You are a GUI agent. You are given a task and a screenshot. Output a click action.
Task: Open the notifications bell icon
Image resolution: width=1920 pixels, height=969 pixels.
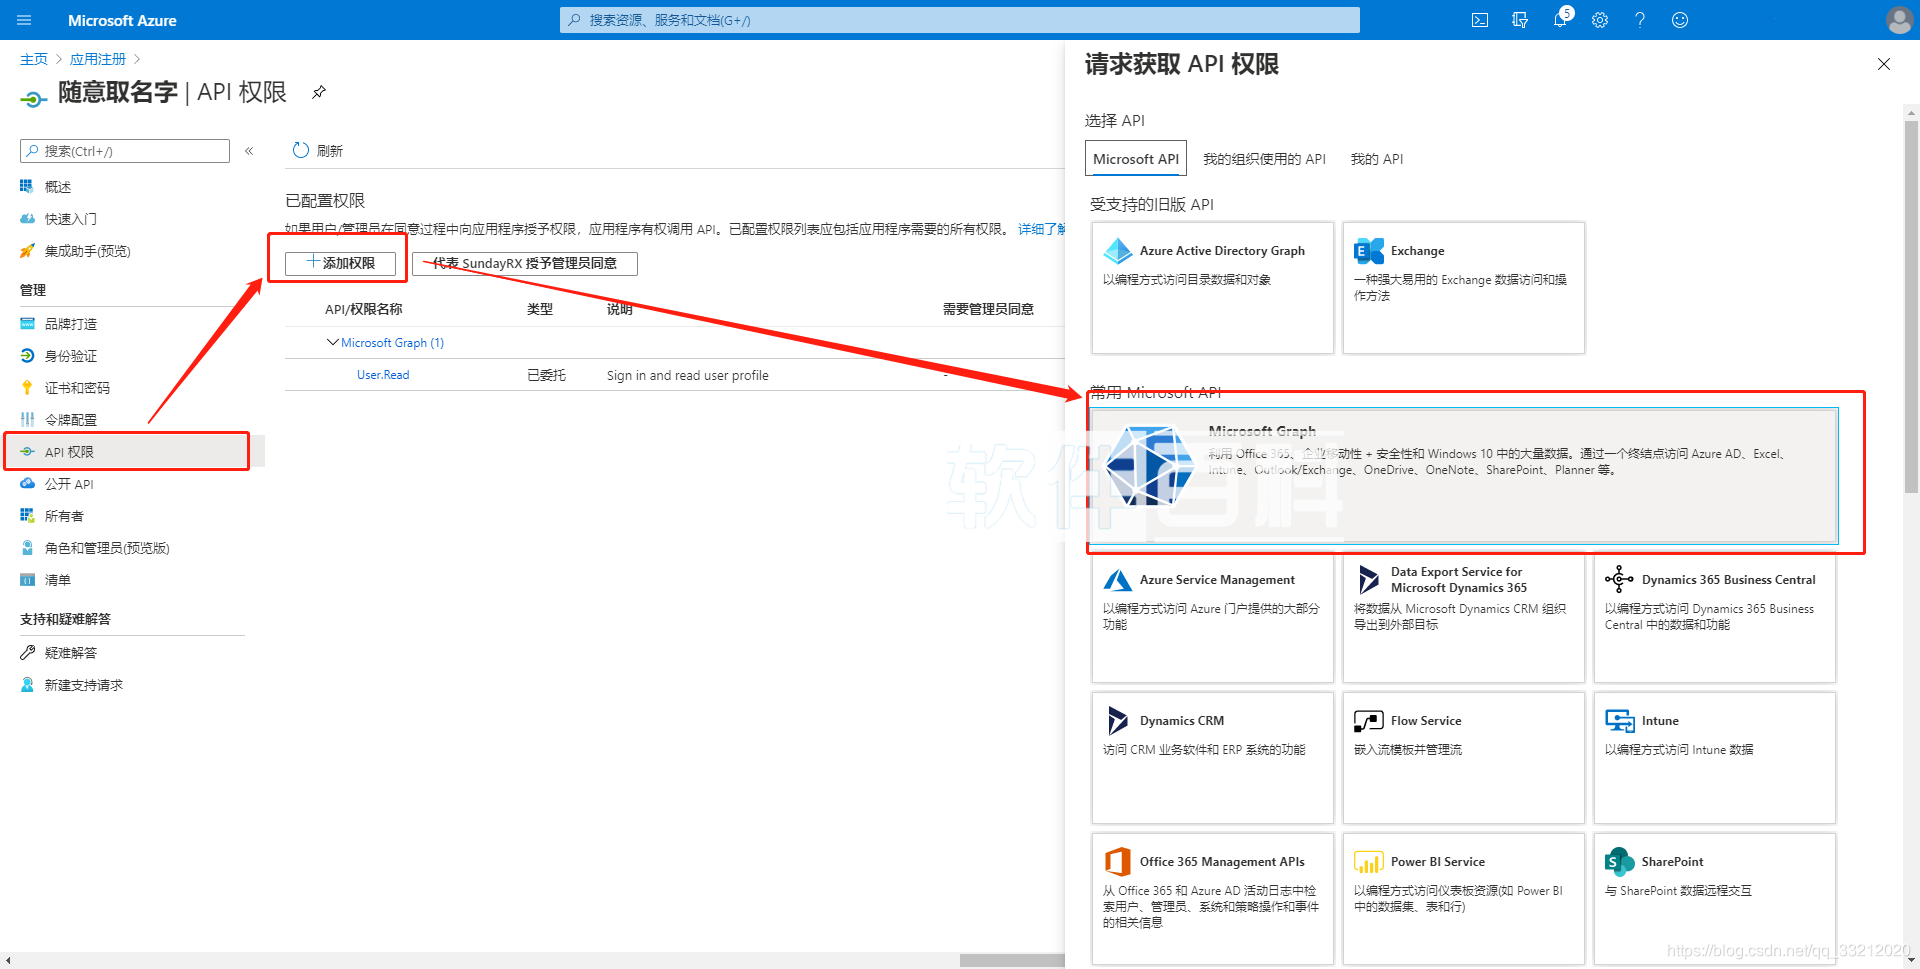pos(1560,20)
